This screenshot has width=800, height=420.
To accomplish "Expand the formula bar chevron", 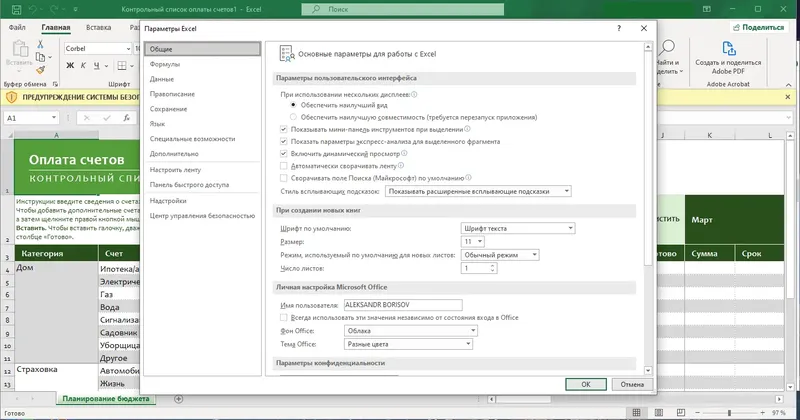I will pyautogui.click(x=789, y=118).
